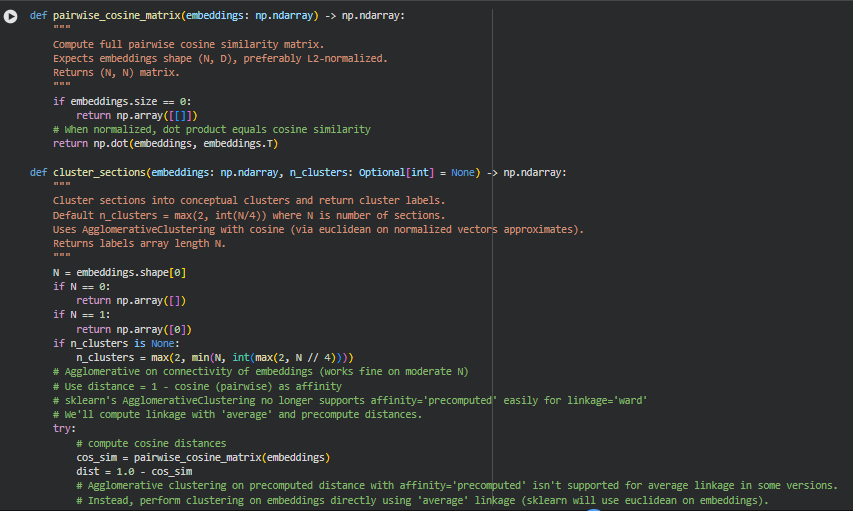Click the 'try:' keyword line

[x=64, y=428]
